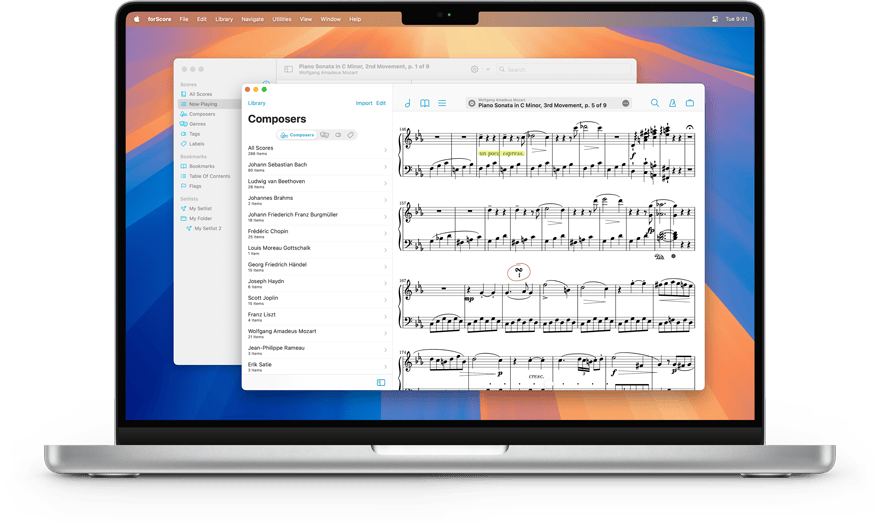This screenshot has height=524, width=880.
Task: Expand the Erik Satie row chevron
Action: (x=386, y=367)
